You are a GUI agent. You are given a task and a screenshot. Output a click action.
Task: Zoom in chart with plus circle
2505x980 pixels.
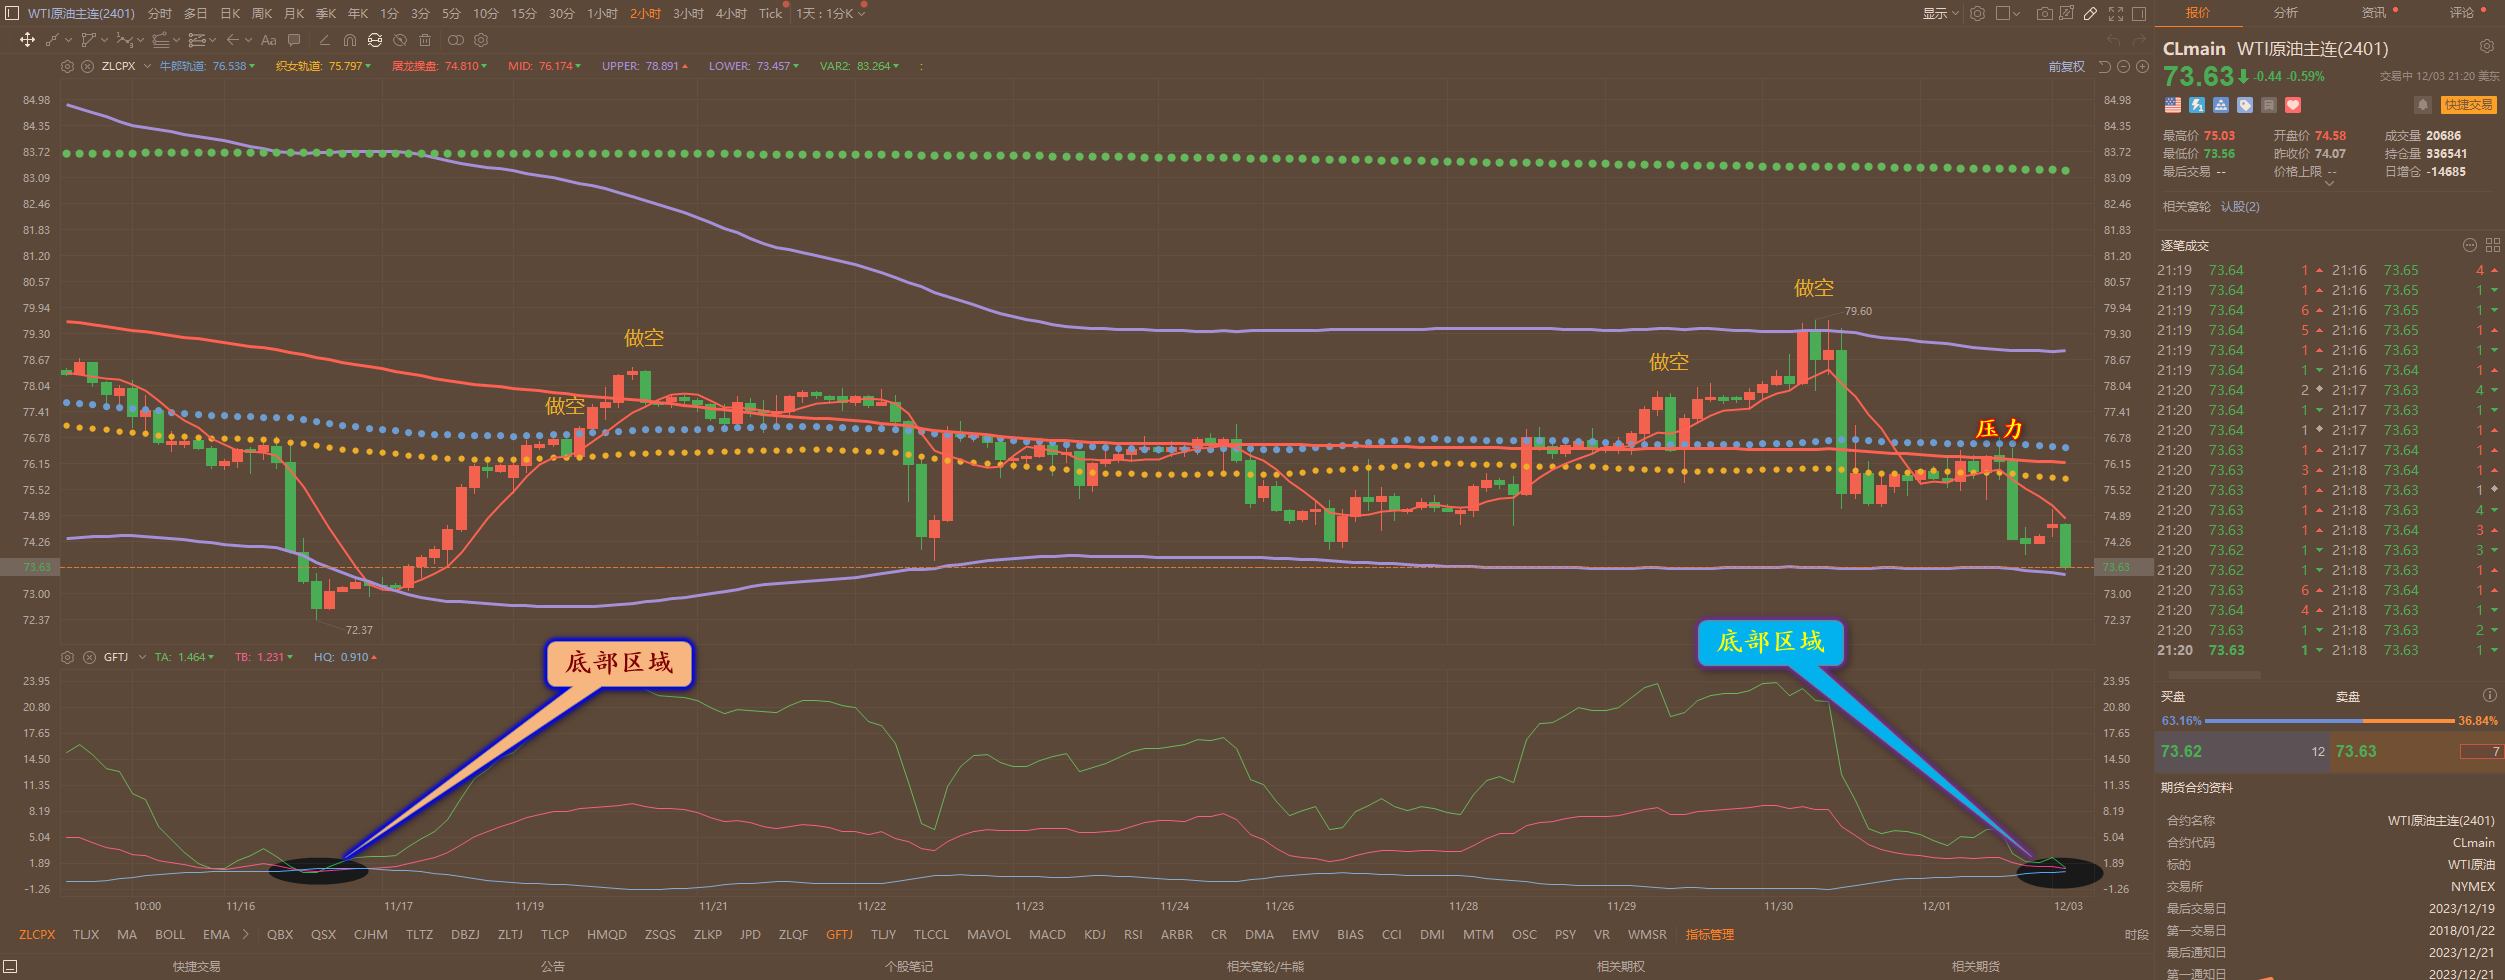[2142, 66]
